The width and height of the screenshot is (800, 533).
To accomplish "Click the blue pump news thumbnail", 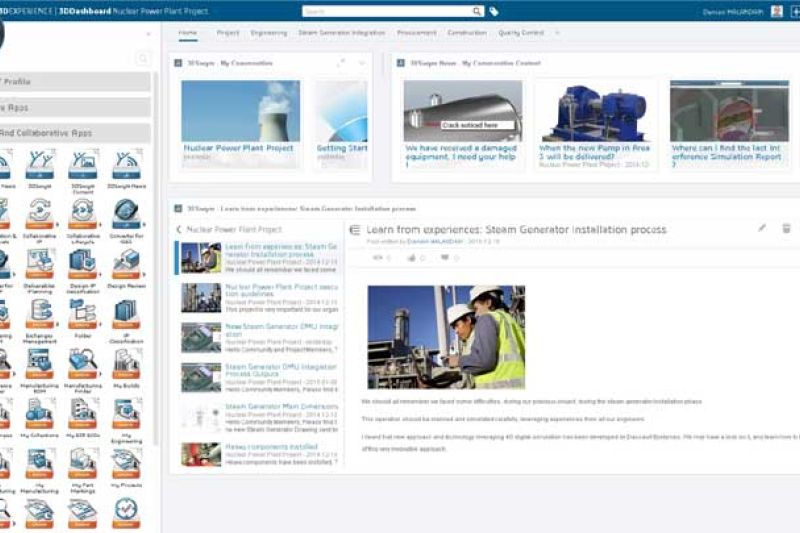I will pyautogui.click(x=595, y=111).
